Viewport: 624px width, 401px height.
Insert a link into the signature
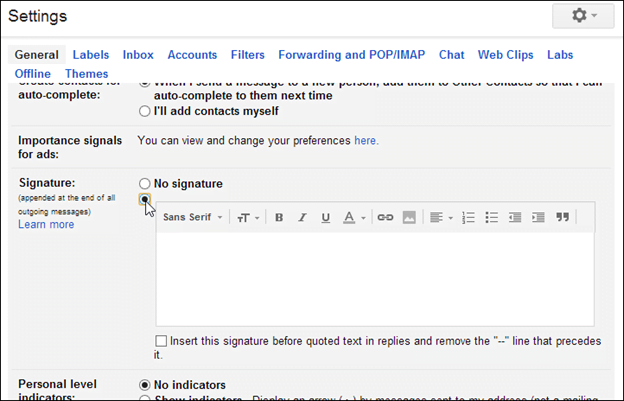pyautogui.click(x=385, y=217)
